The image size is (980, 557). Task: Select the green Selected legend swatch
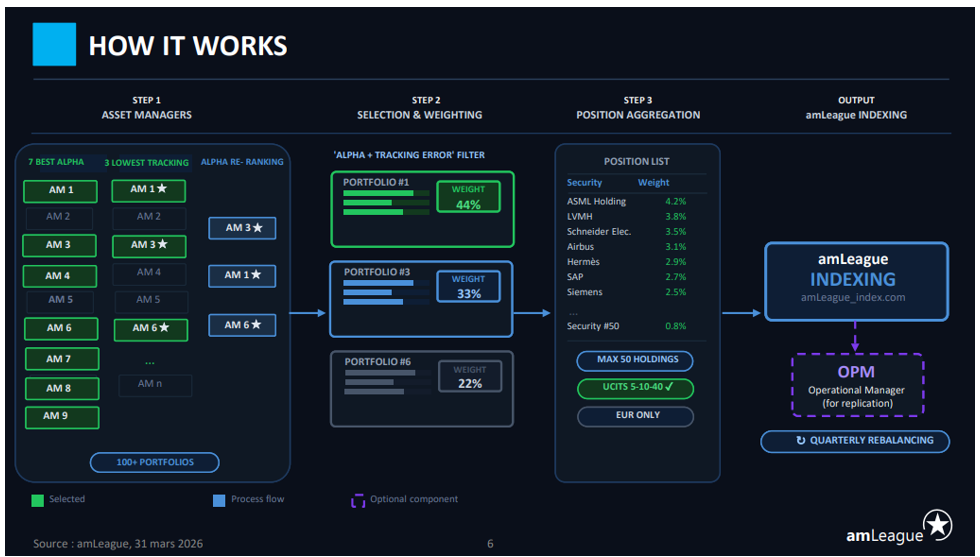click(38, 500)
